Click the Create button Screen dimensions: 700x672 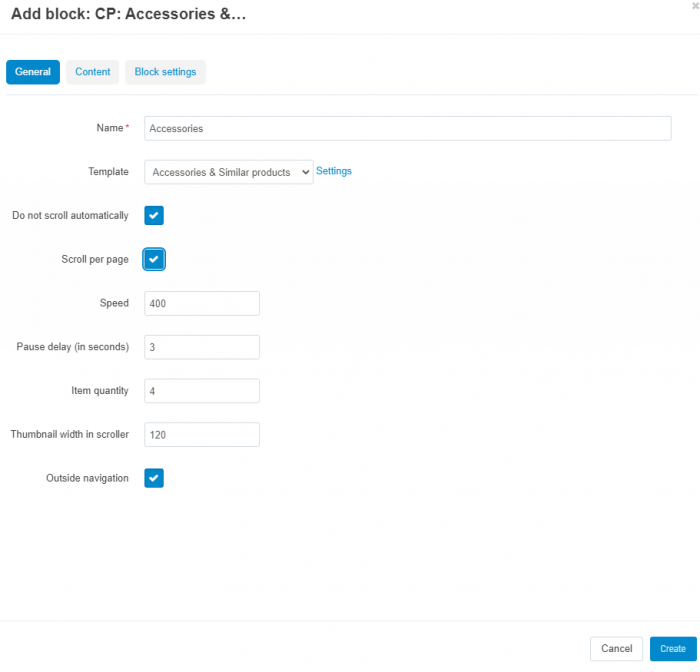coord(673,649)
